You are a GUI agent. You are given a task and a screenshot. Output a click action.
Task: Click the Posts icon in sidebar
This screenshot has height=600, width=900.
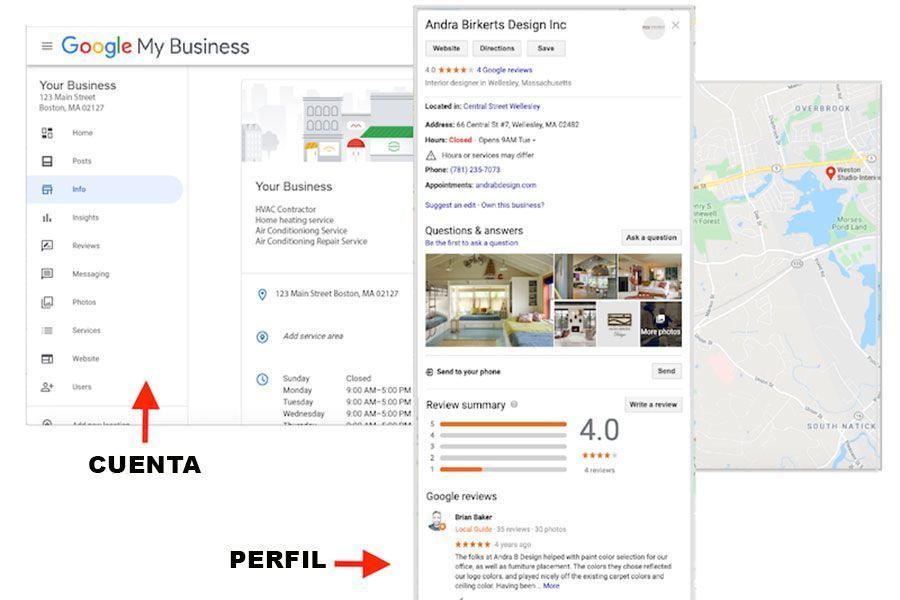pos(47,161)
